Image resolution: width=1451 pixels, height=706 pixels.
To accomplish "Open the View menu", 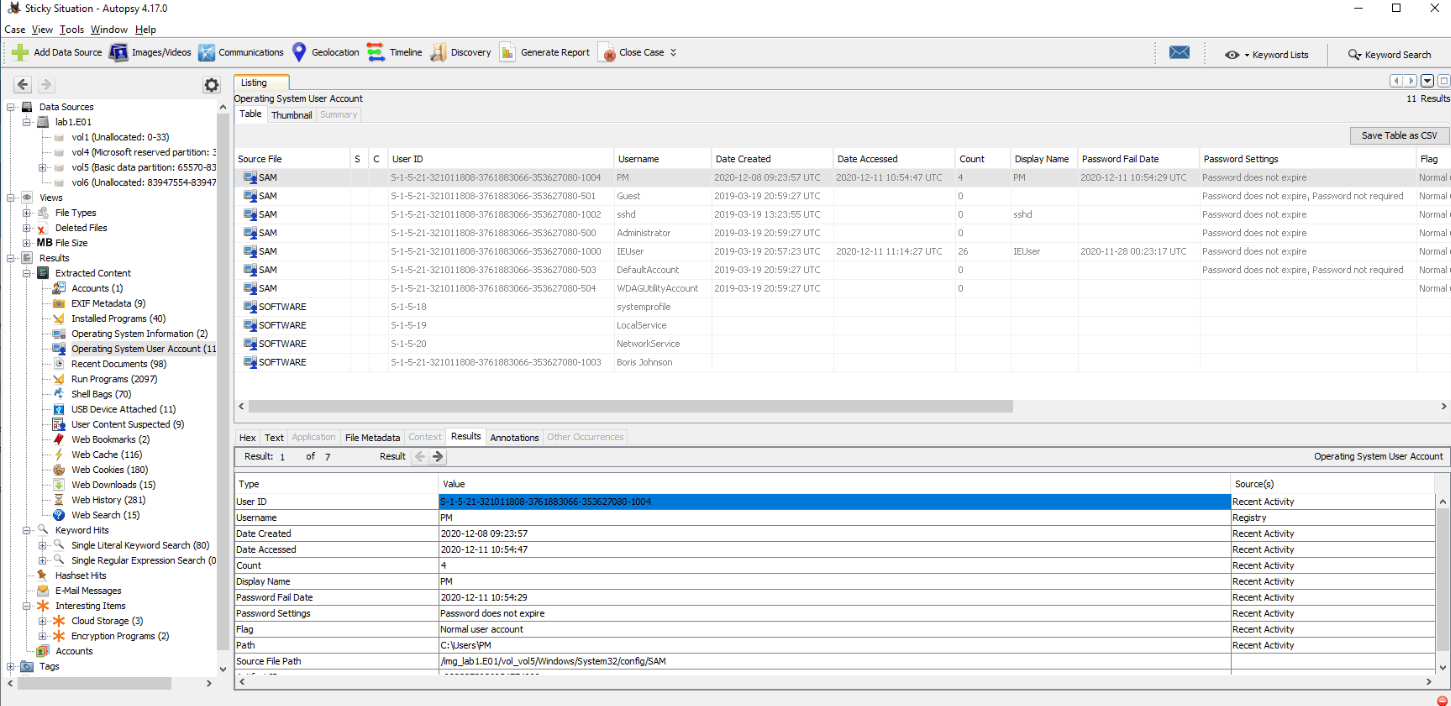I will [42, 30].
